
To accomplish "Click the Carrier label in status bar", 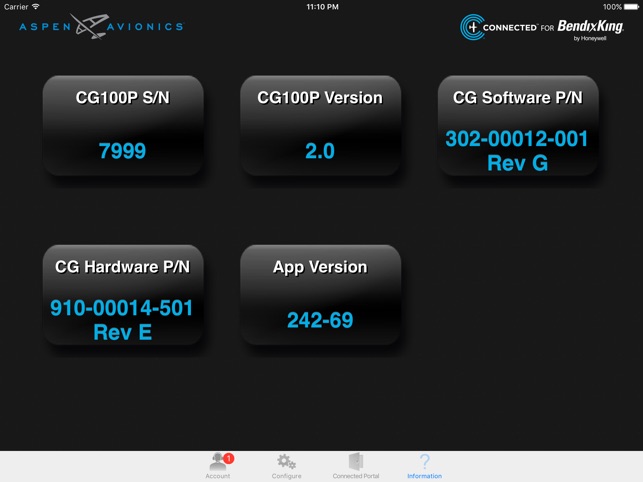I will coord(16,7).
